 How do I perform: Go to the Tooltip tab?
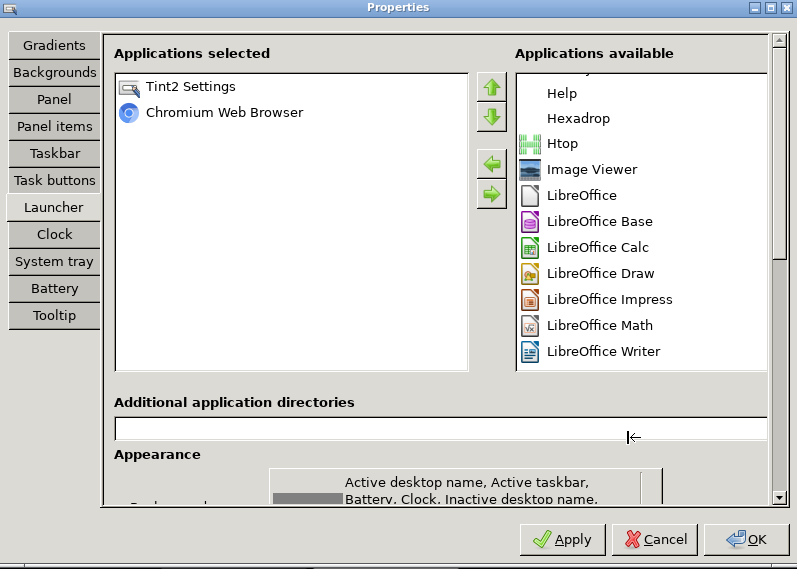pyautogui.click(x=54, y=315)
